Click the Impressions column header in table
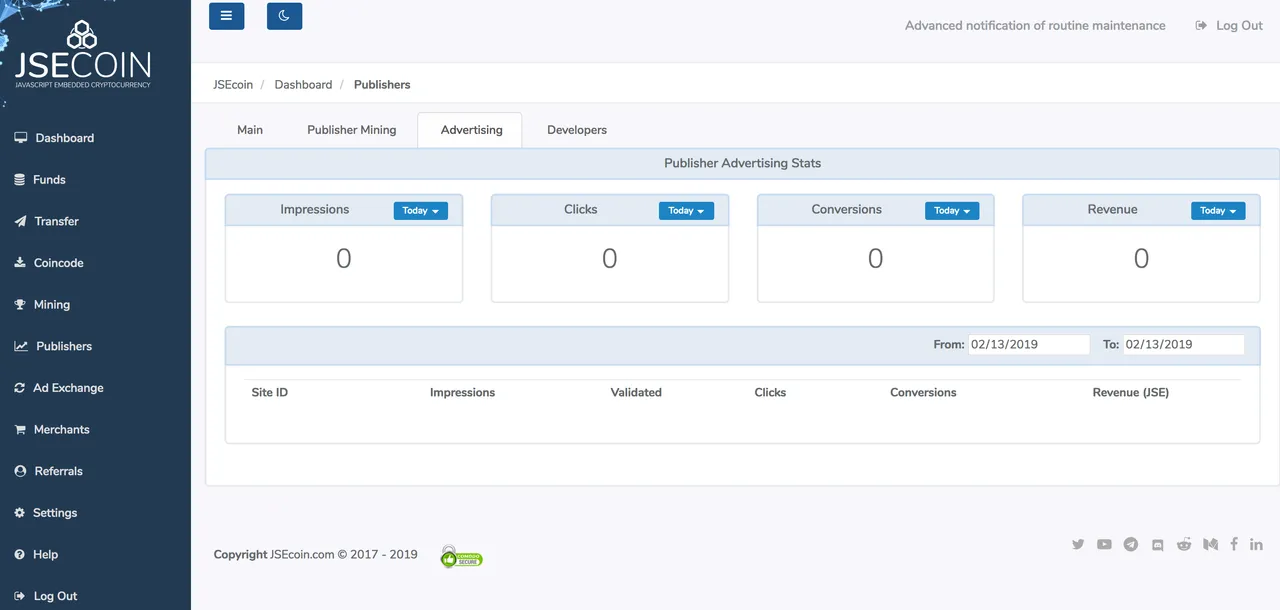 click(x=462, y=393)
